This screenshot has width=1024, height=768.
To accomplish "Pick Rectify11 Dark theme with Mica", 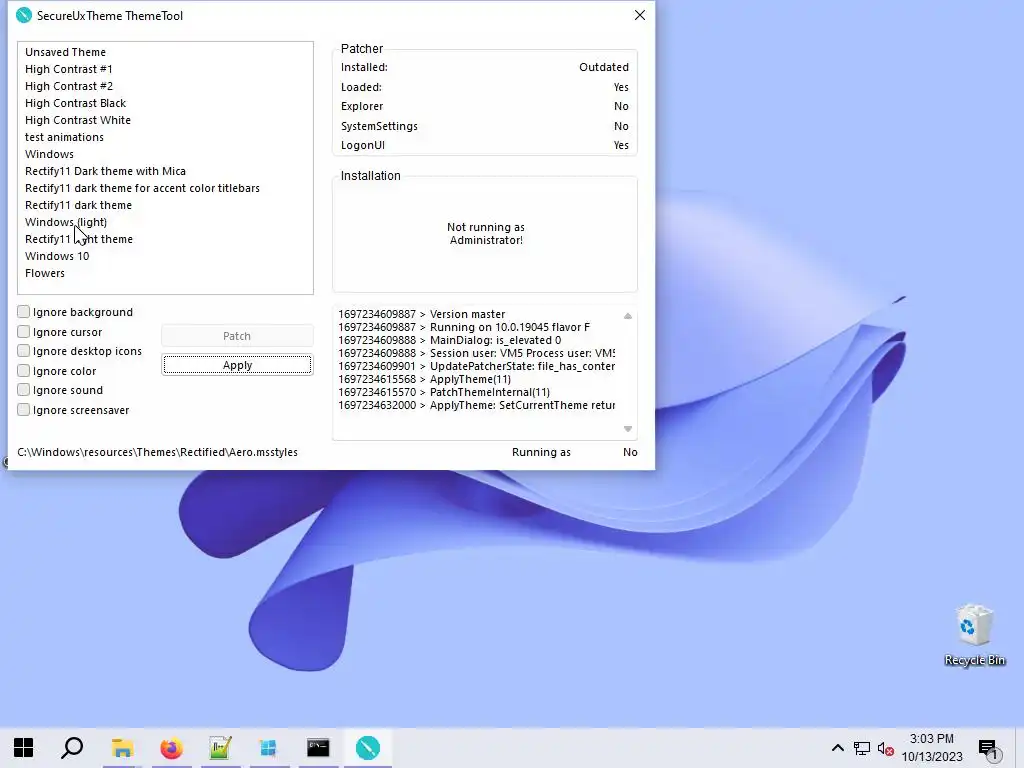I will tap(105, 171).
